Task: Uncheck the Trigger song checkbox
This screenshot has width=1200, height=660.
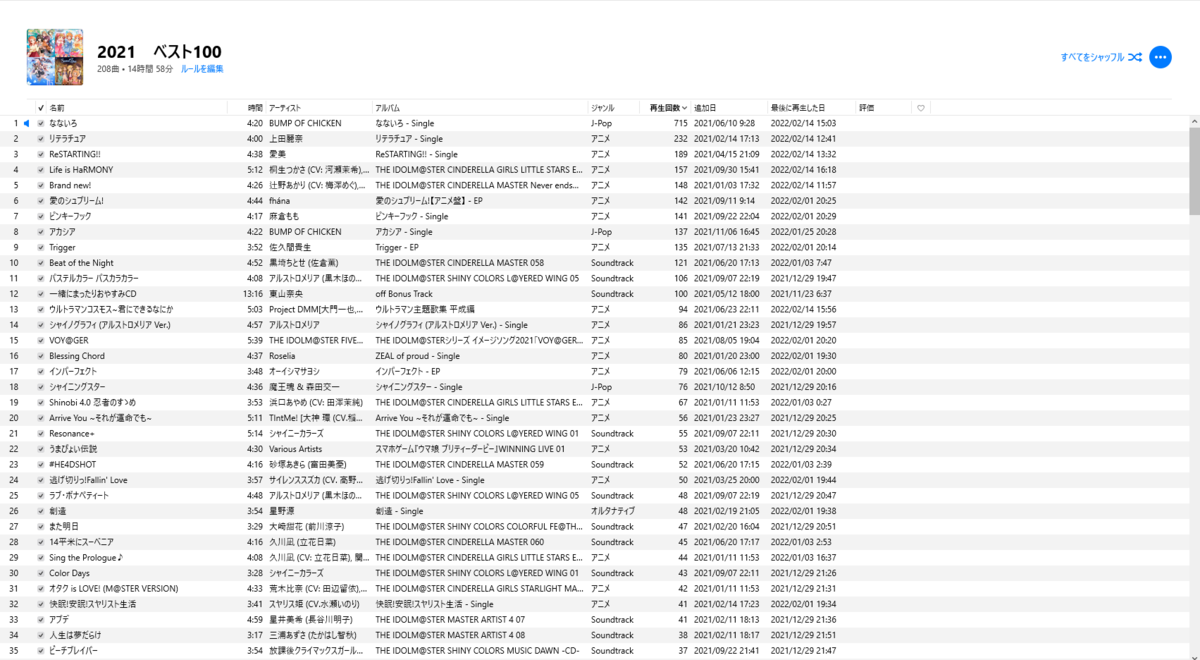Action: click(41, 247)
